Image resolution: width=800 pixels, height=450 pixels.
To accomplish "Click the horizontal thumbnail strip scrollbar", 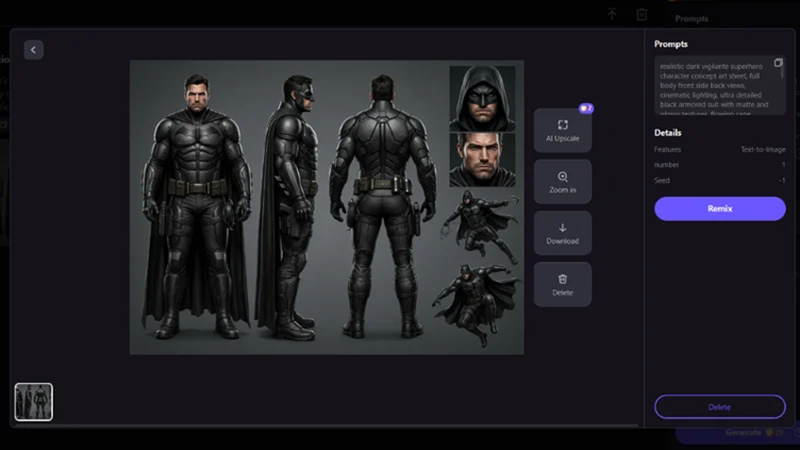I will (327, 425).
